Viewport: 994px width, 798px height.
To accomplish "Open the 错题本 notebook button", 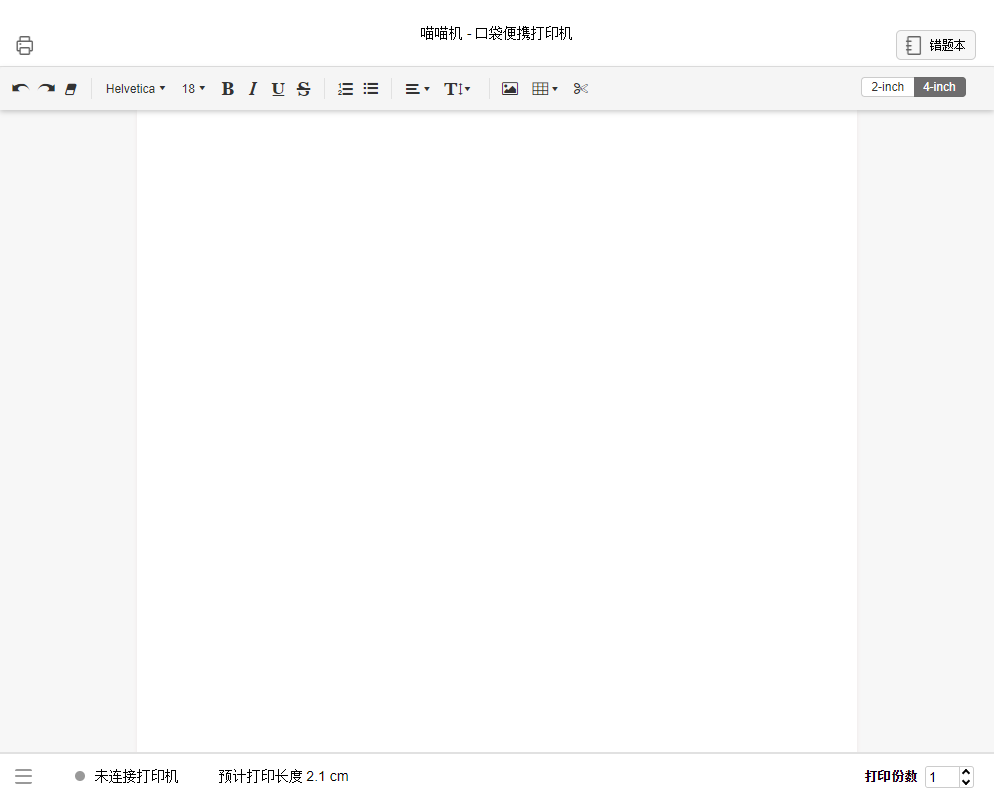I will coord(936,46).
